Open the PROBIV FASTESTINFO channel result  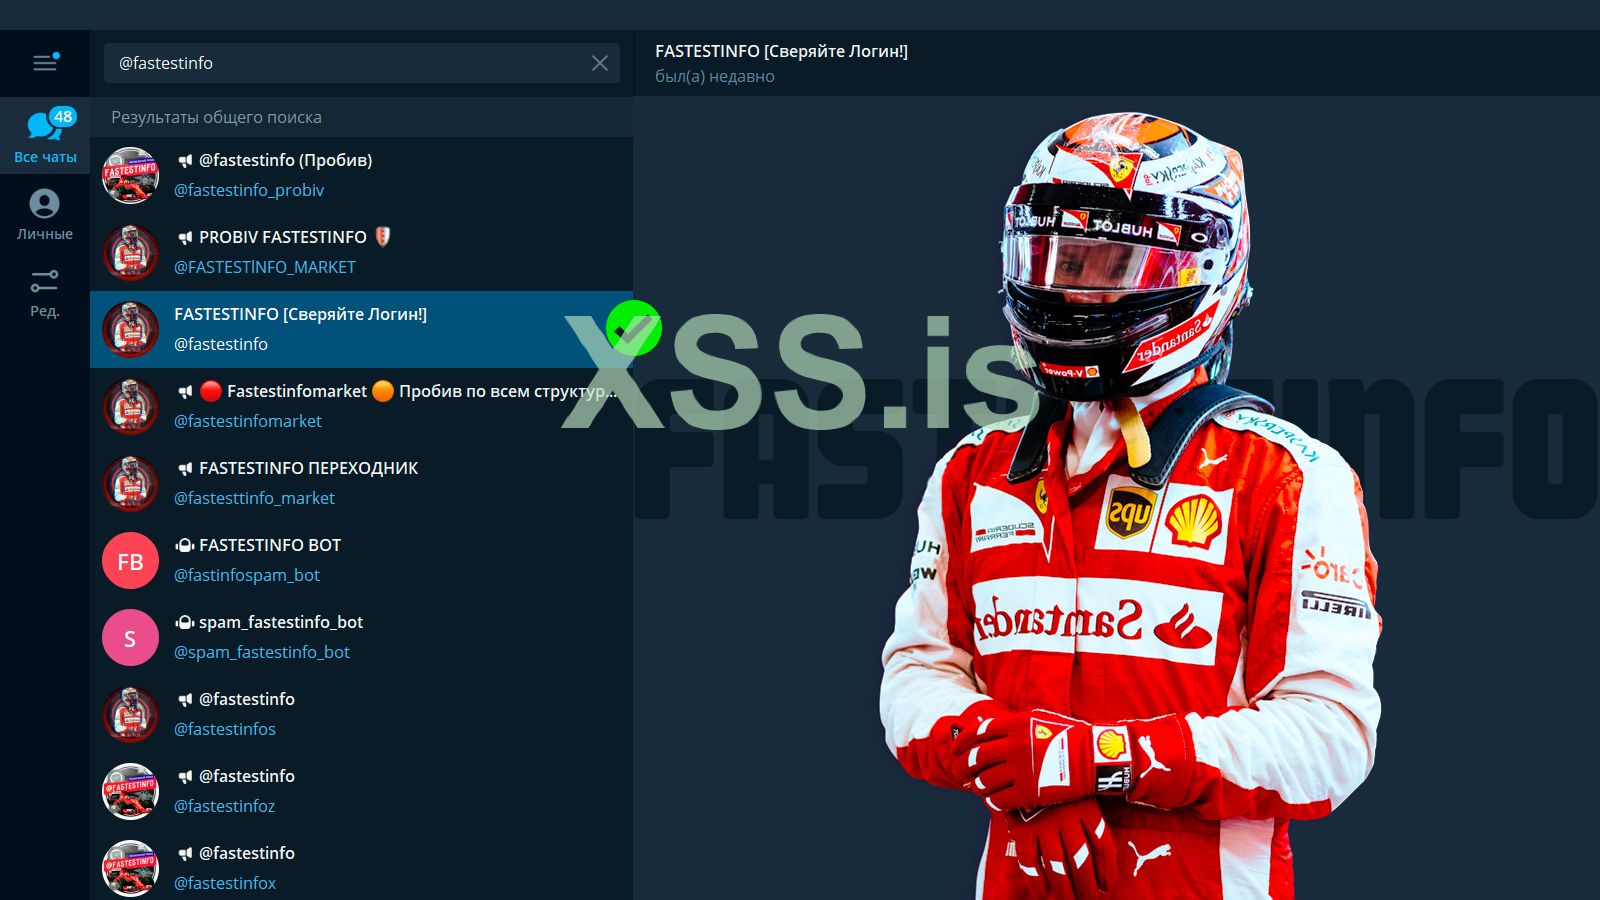(361, 252)
